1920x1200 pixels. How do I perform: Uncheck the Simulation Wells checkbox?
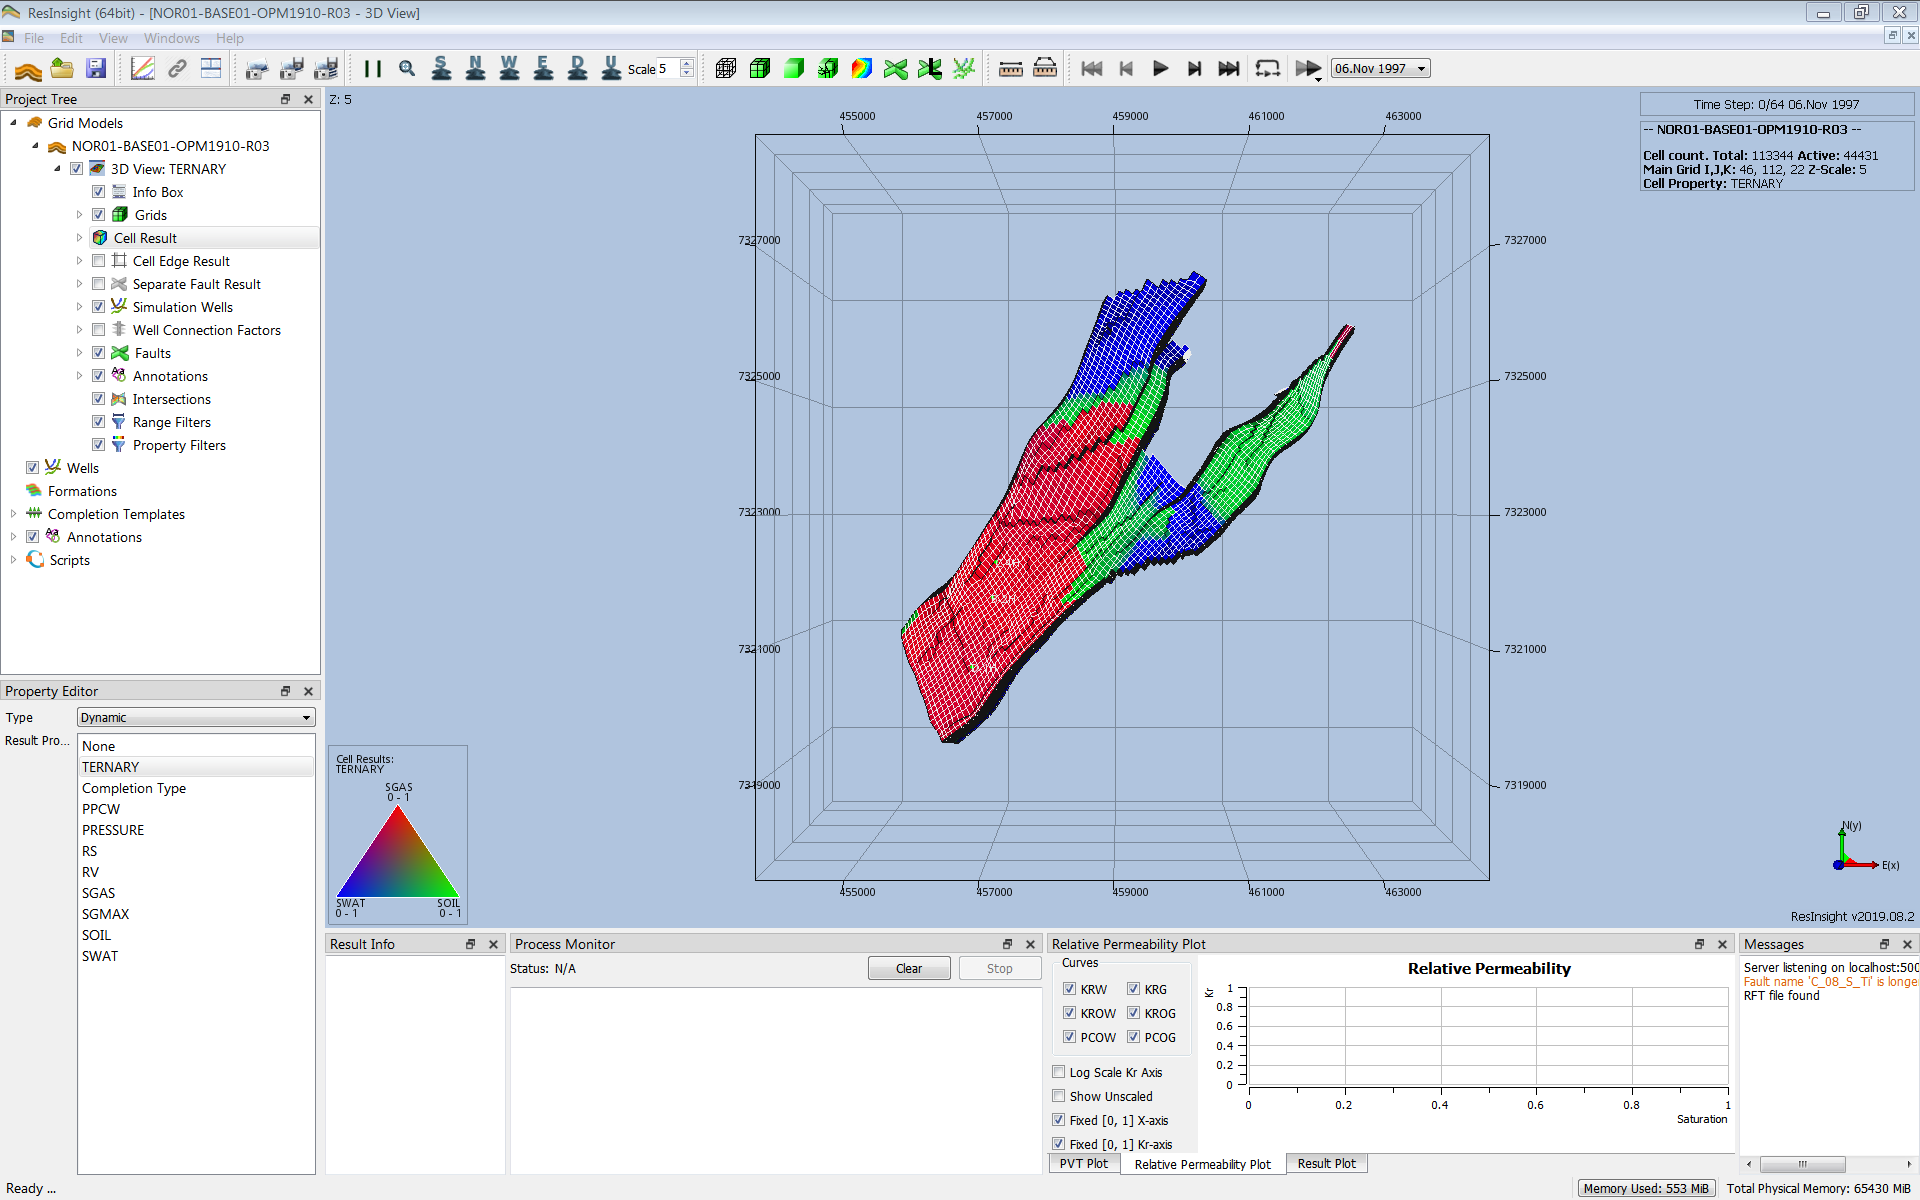click(99, 307)
